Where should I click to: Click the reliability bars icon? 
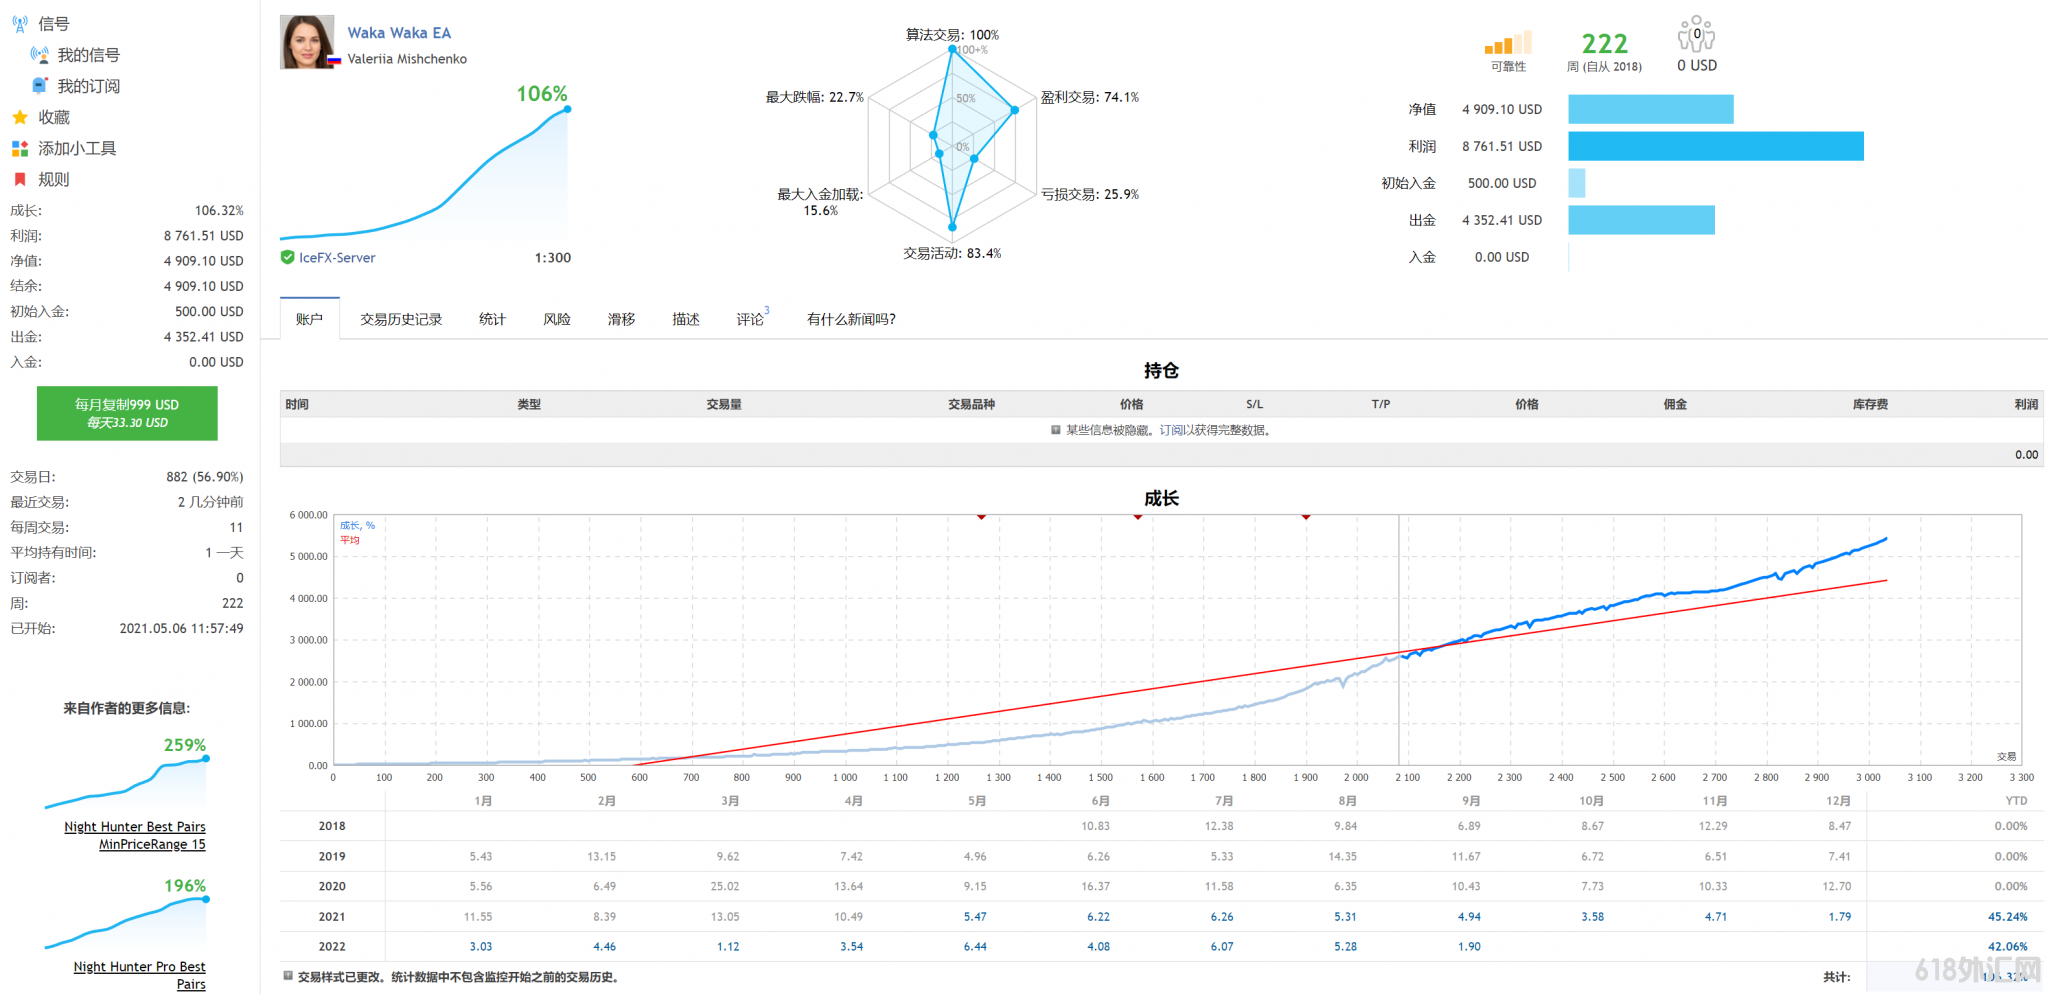[x=1508, y=42]
